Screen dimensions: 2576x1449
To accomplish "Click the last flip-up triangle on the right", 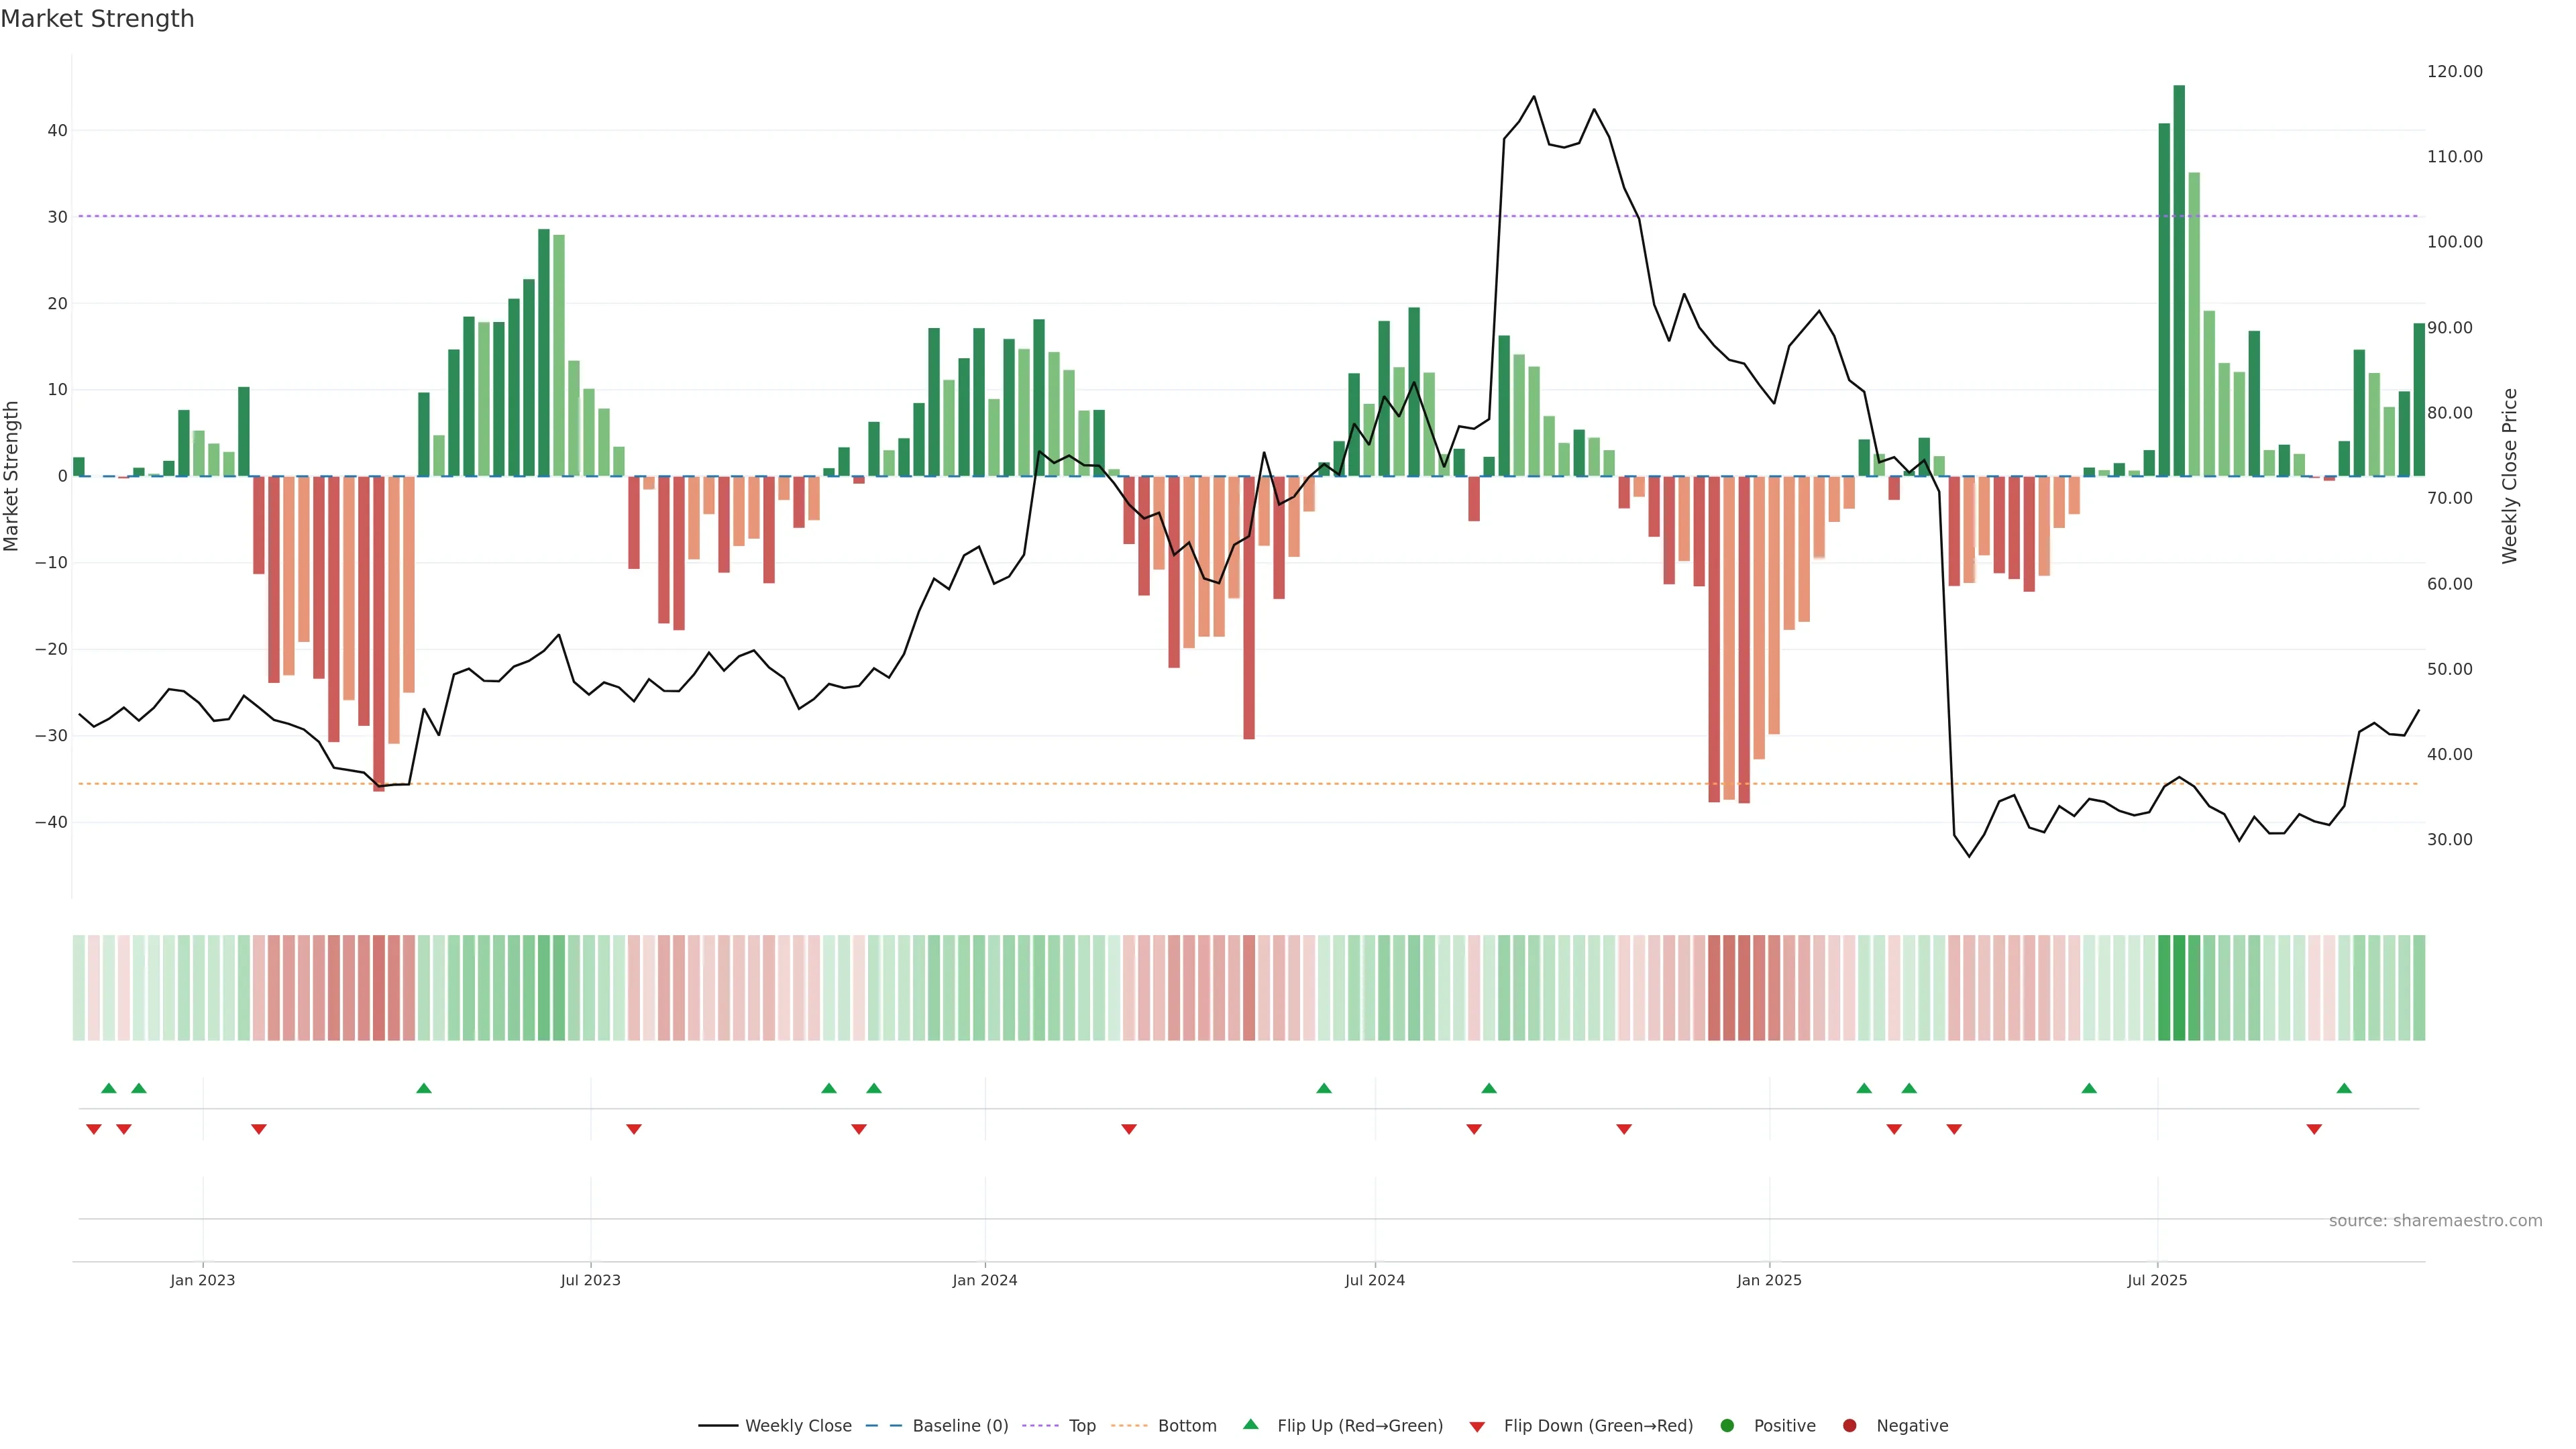I will (2344, 1088).
